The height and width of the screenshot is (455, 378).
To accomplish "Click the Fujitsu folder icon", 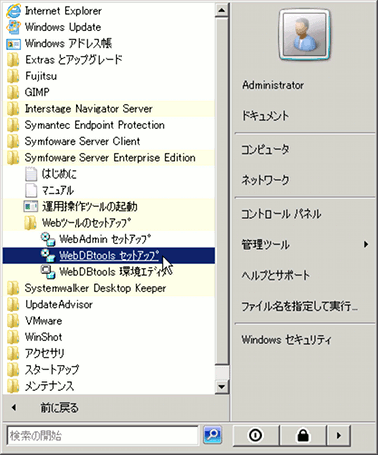I will 13,76.
